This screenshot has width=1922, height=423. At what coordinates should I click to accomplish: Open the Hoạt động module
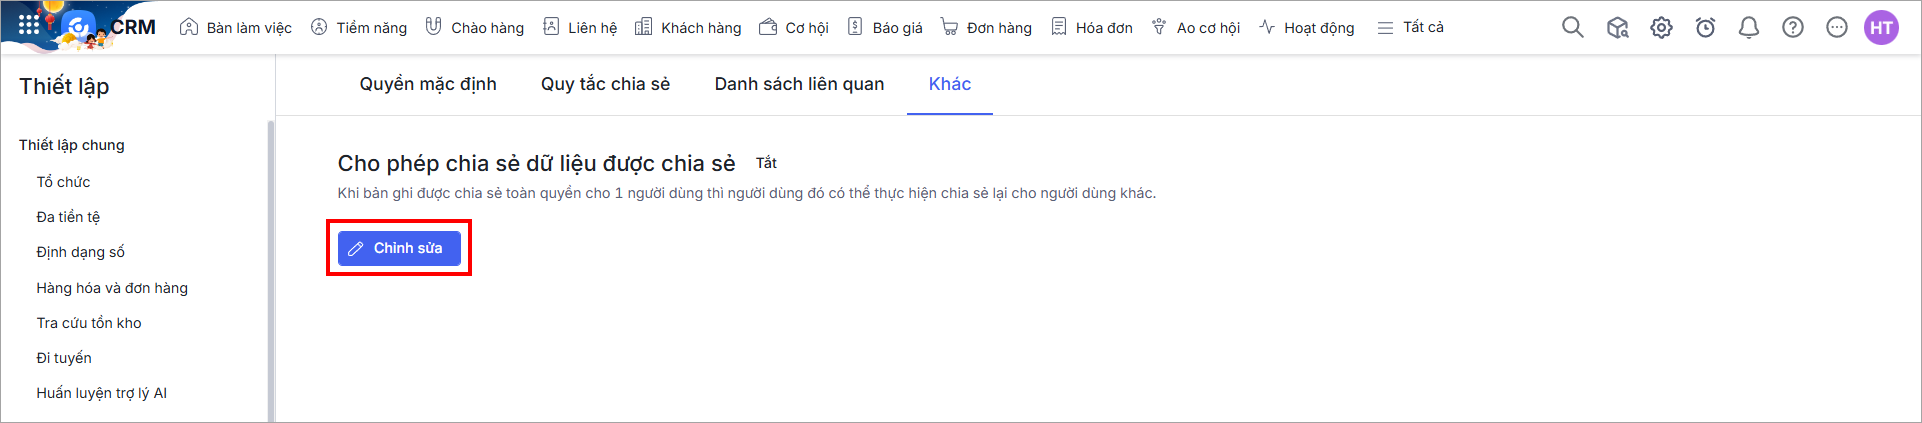(1307, 28)
